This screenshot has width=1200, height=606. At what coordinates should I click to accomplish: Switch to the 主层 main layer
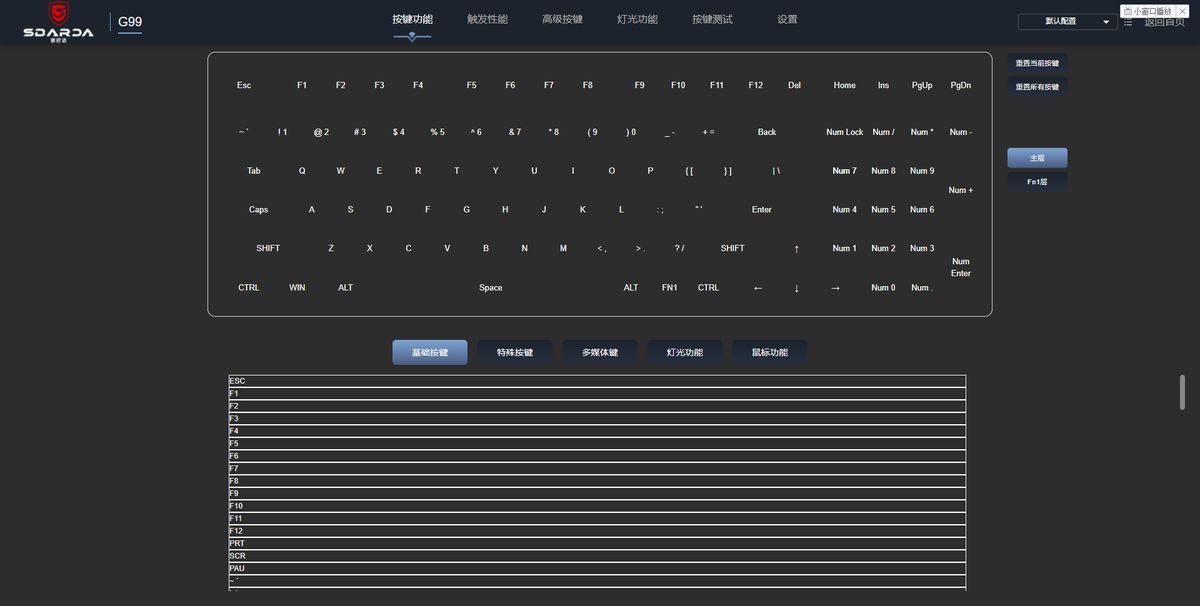[x=1037, y=158]
